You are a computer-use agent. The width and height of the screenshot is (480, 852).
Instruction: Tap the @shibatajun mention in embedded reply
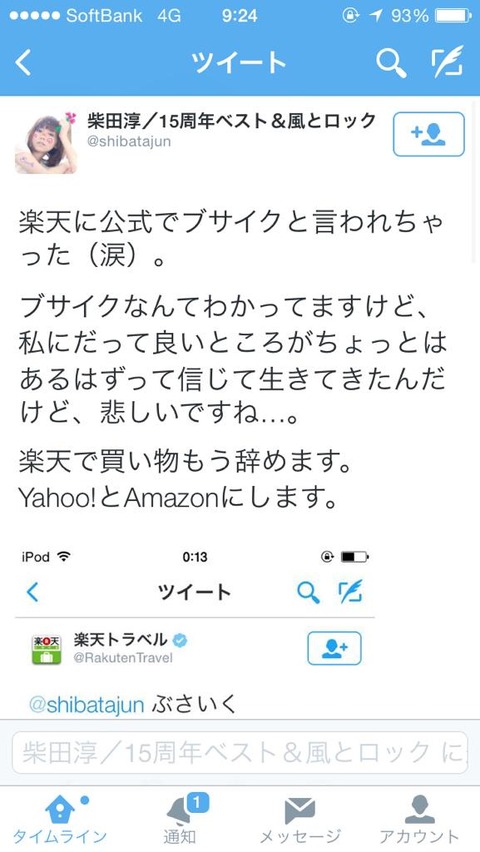click(x=86, y=705)
